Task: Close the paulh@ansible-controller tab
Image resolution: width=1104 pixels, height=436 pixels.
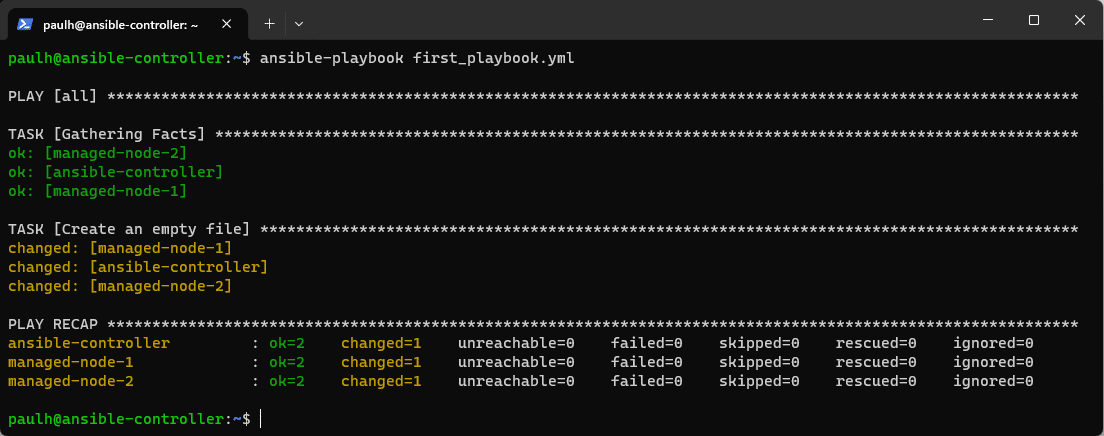Action: tap(226, 24)
